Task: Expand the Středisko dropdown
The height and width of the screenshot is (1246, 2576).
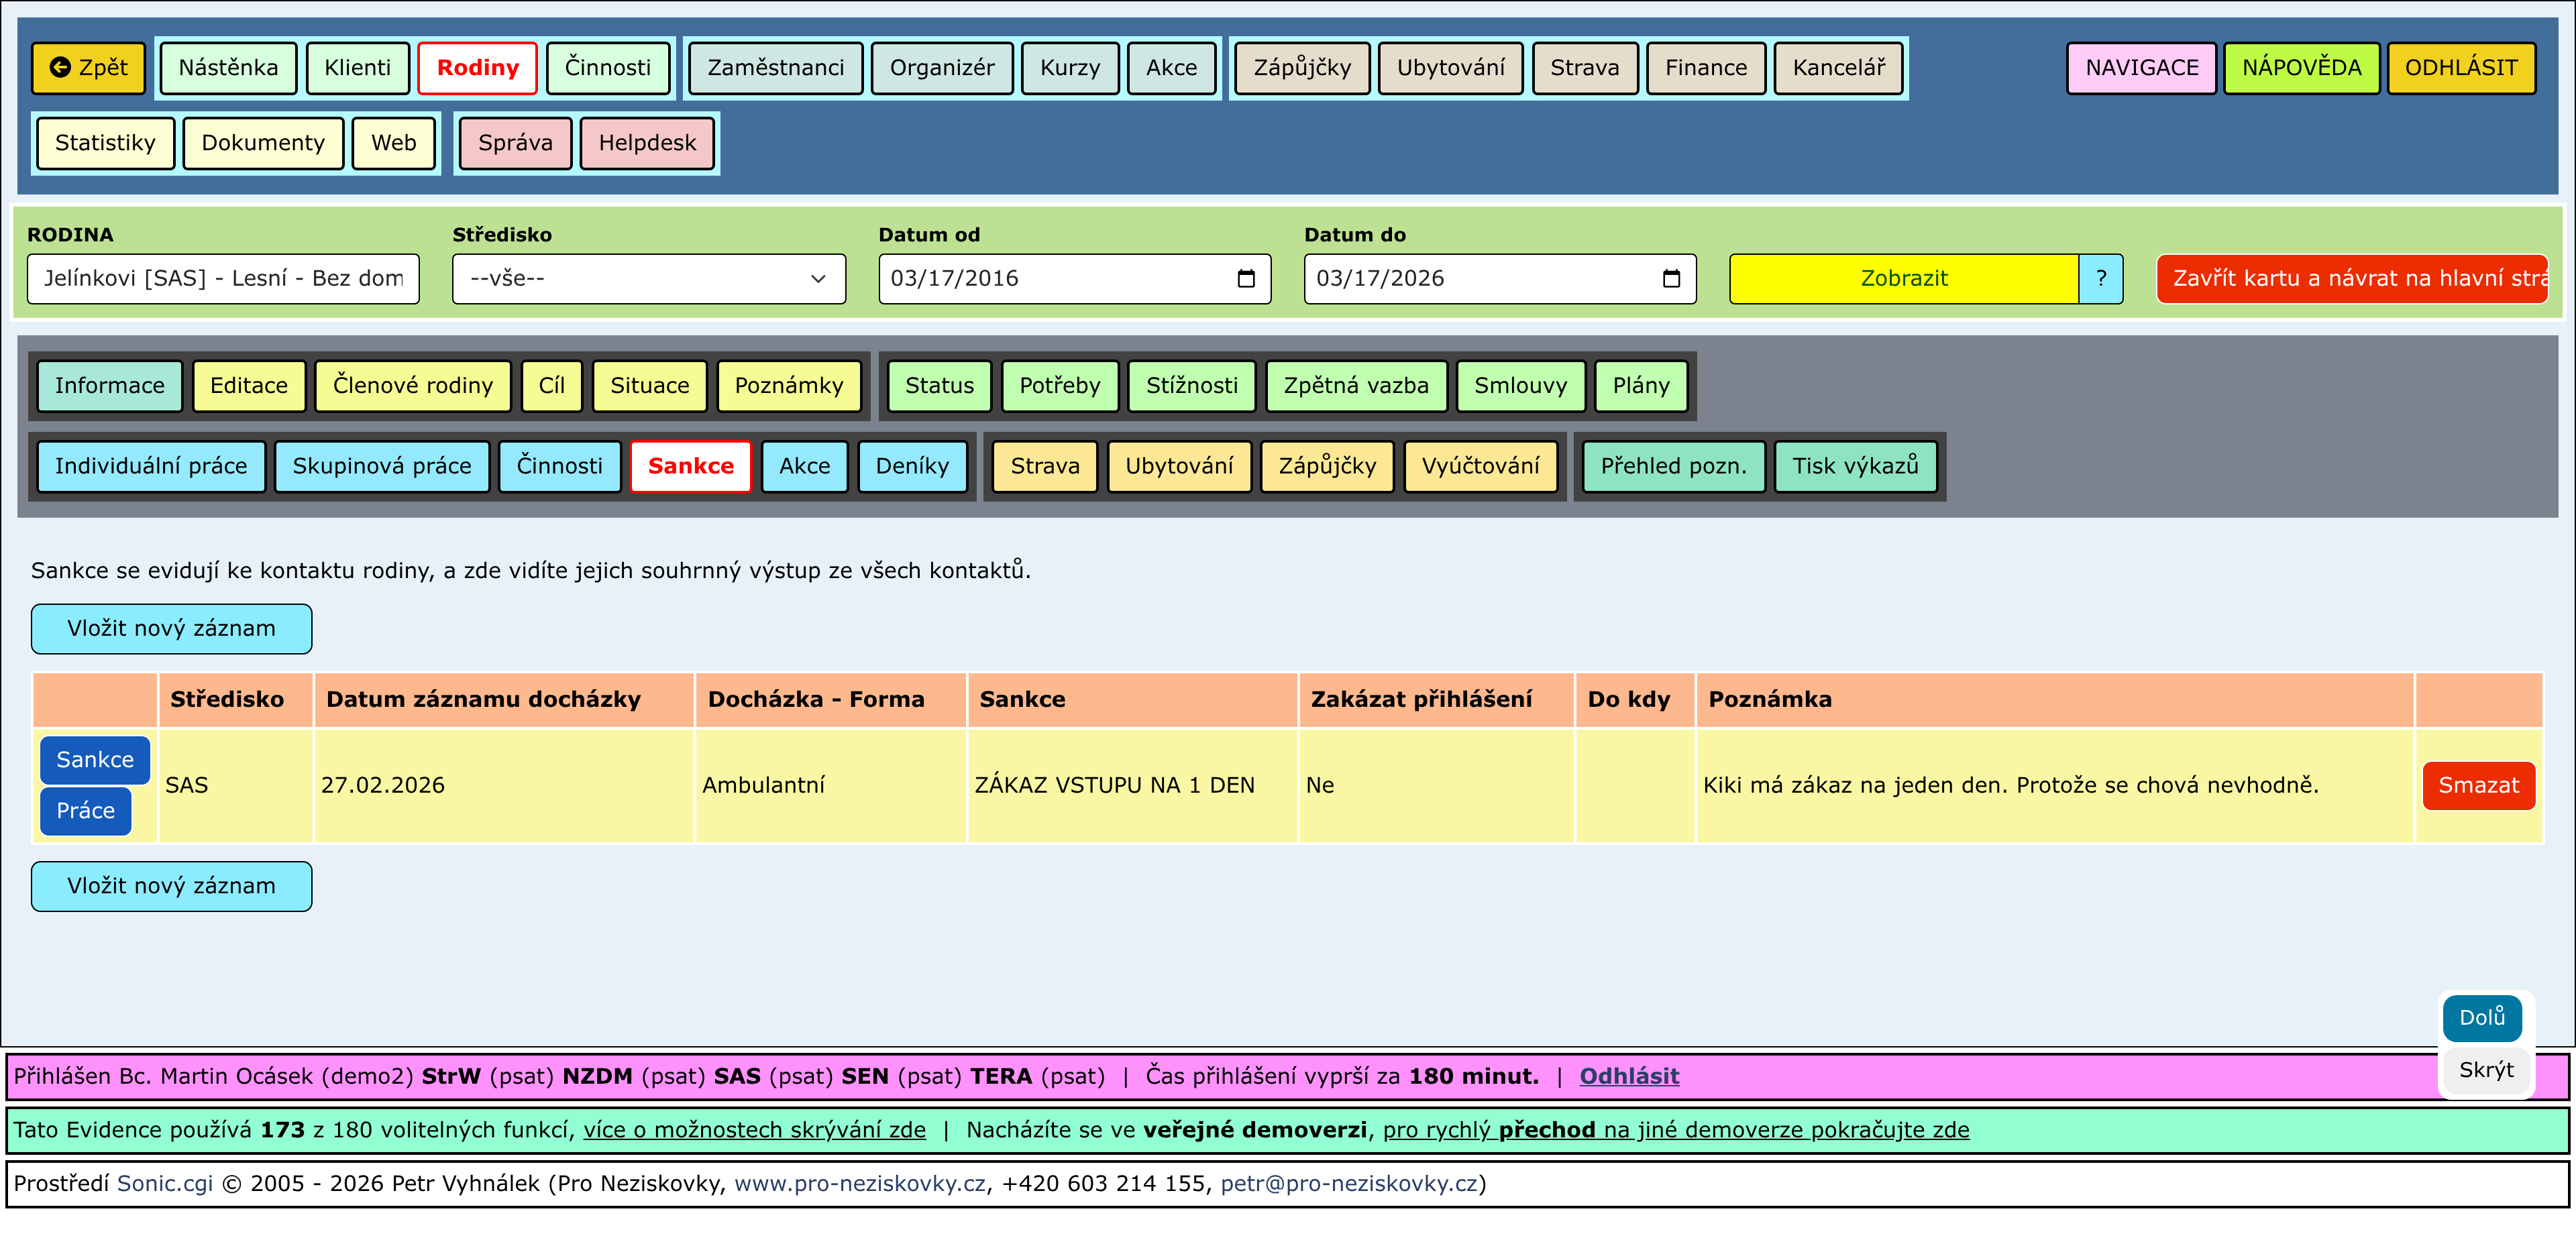Action: coord(648,279)
